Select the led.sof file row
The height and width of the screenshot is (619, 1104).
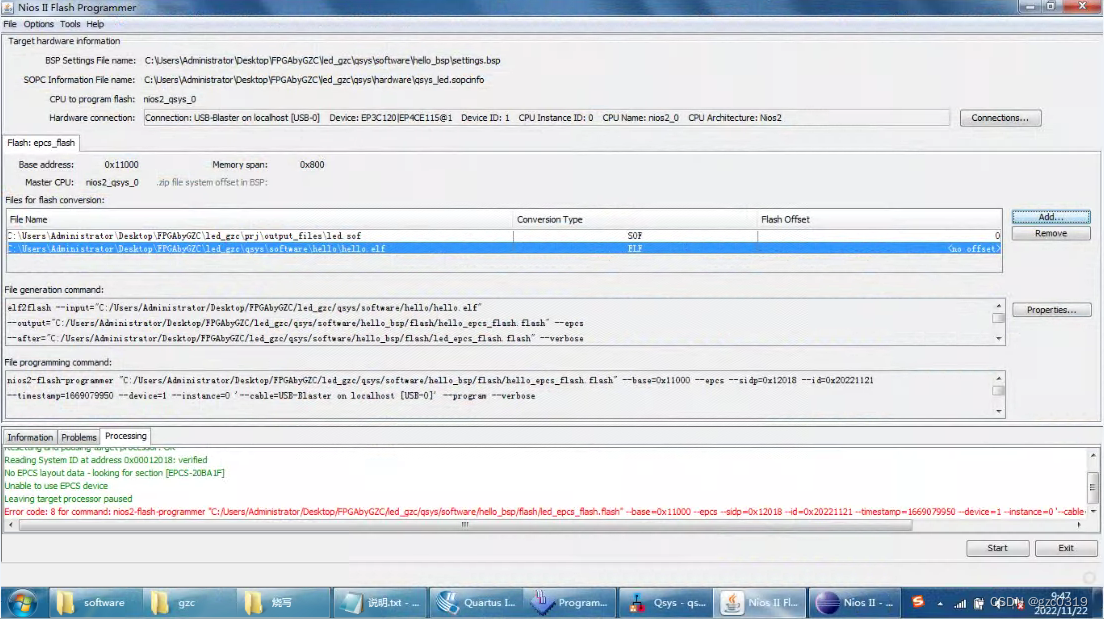[x=503, y=236]
